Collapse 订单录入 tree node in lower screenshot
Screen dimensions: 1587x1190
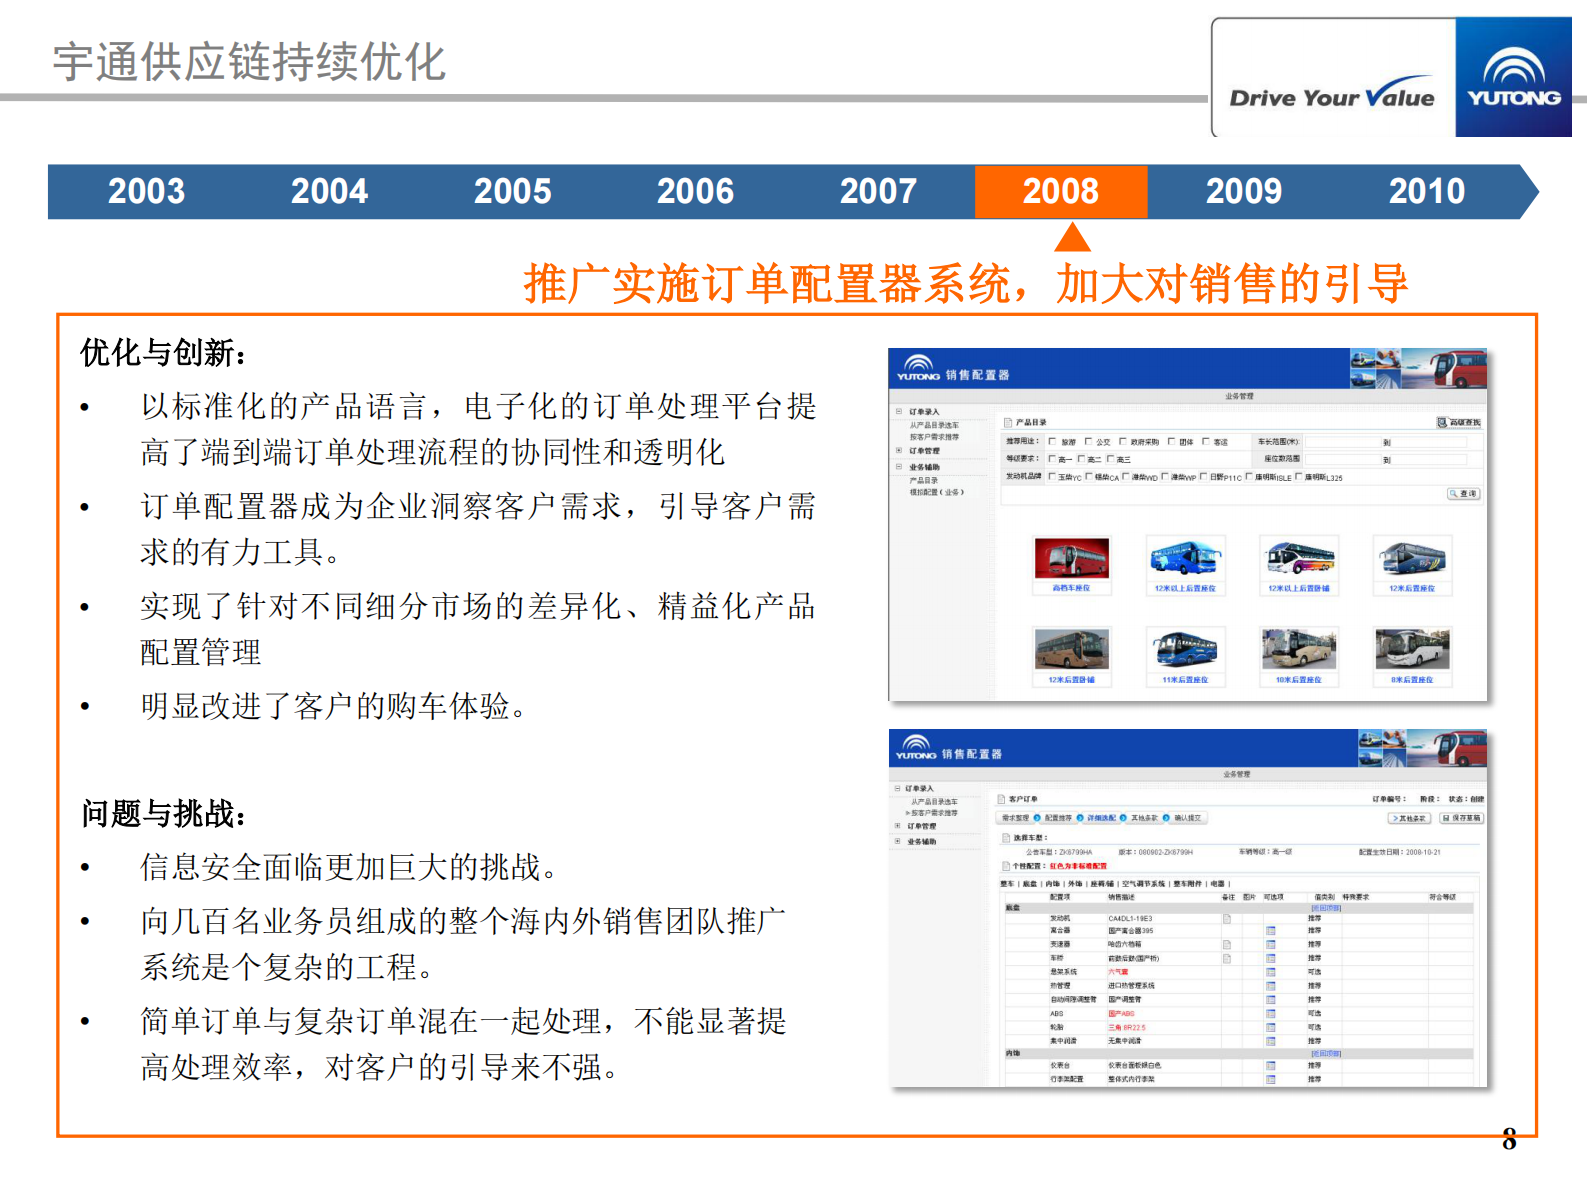pos(897,788)
